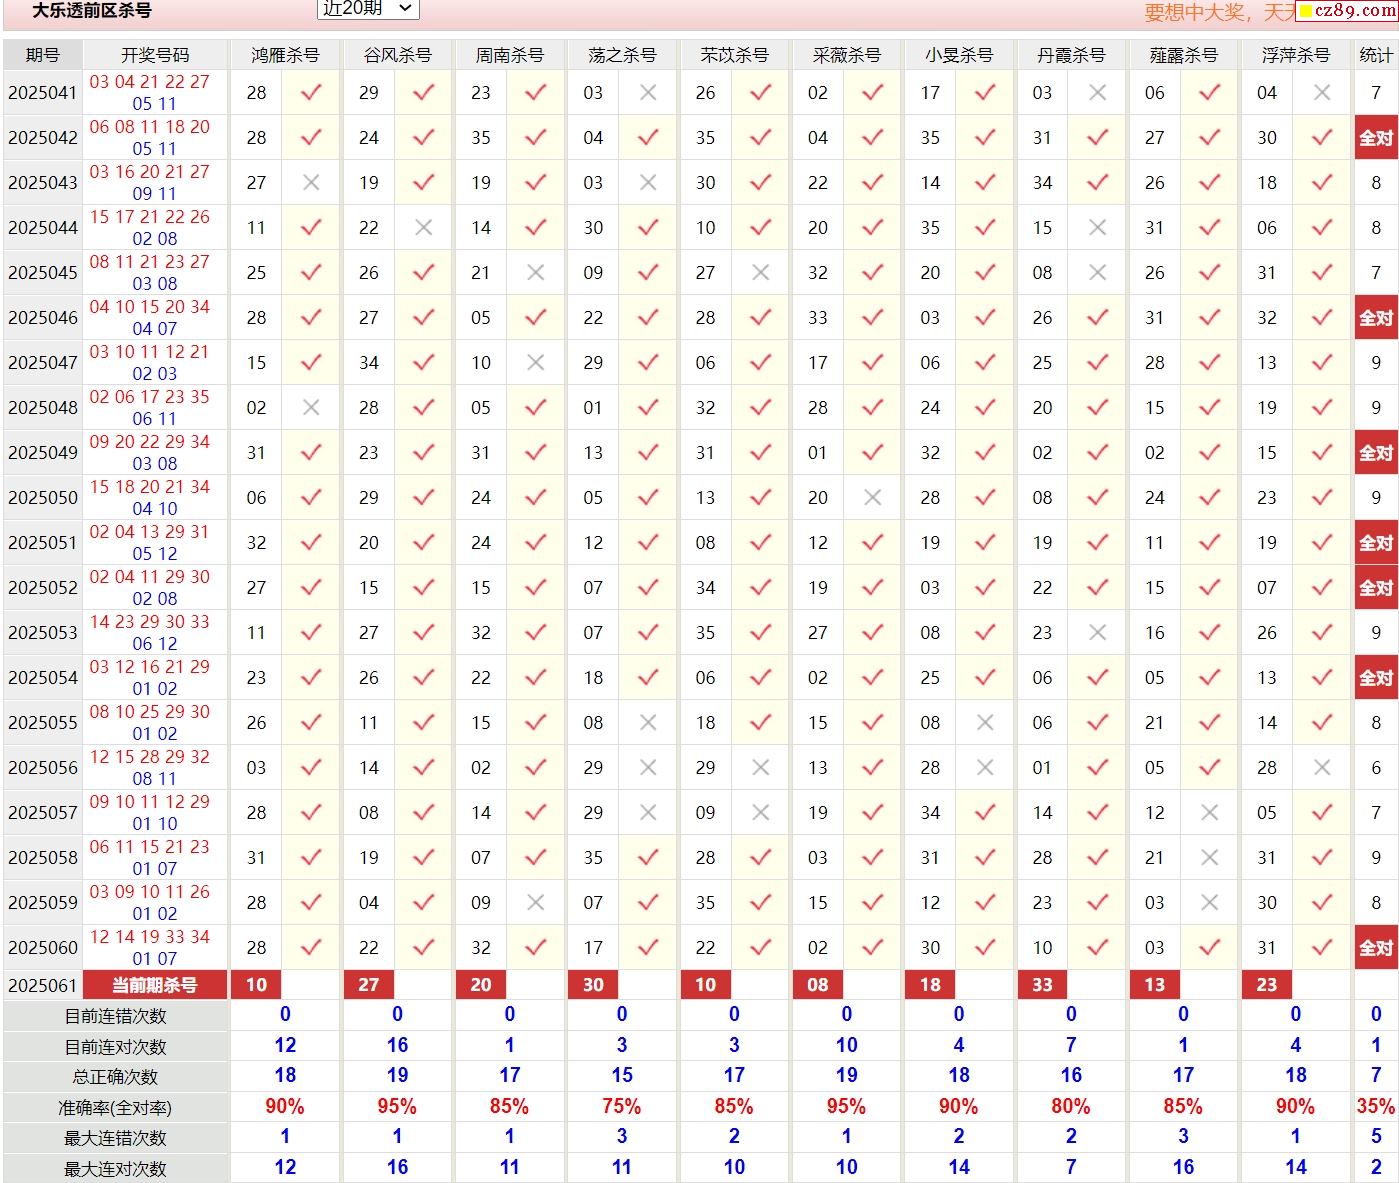Click the current 浮萍 kill number 23
The height and width of the screenshot is (1183, 1399).
1266,985
